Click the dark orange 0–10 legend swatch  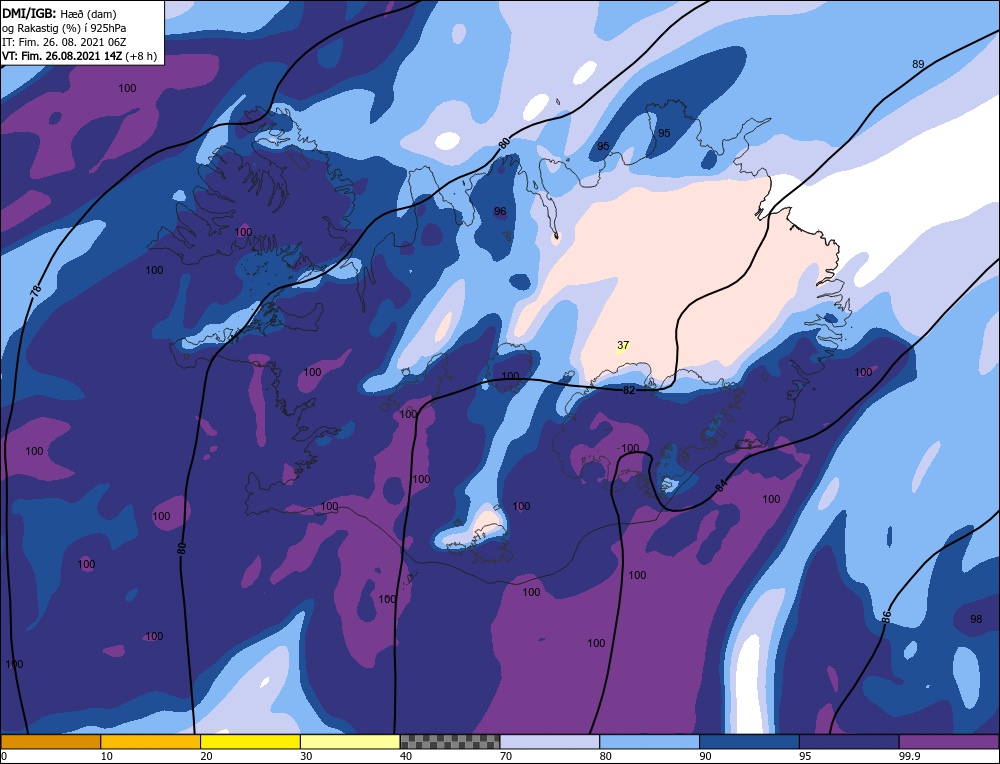50,742
